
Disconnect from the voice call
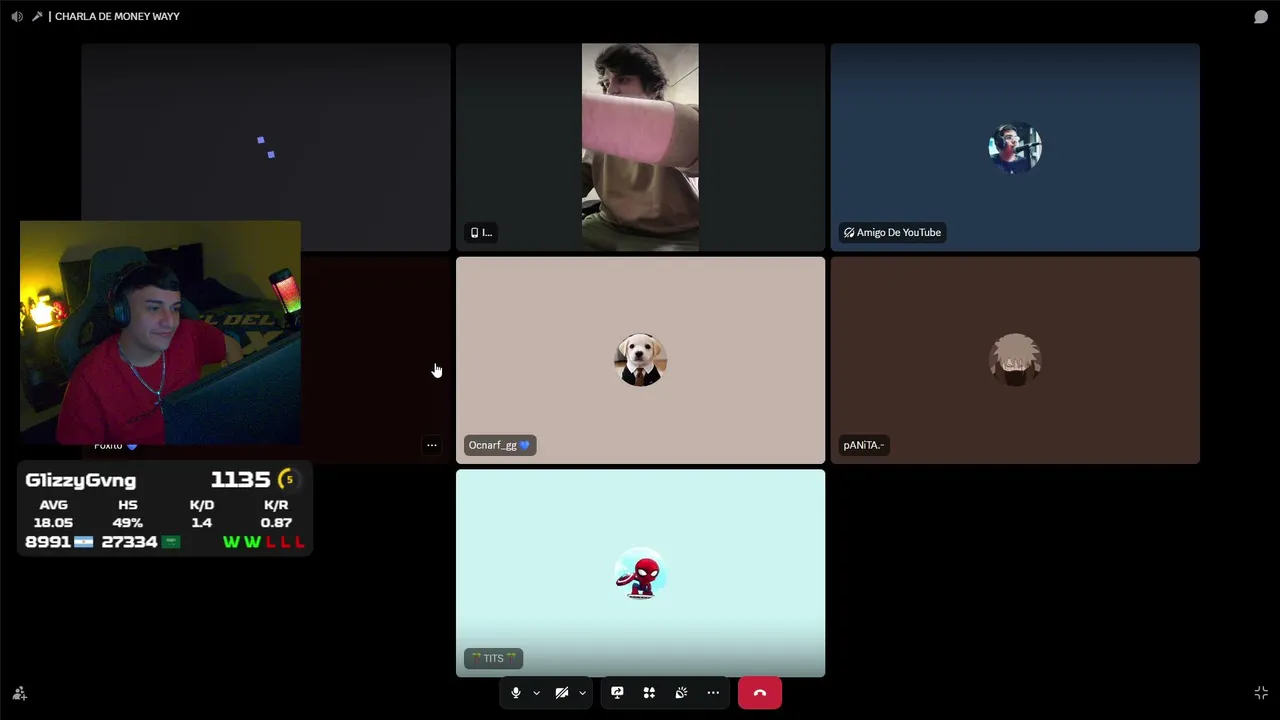pyautogui.click(x=760, y=693)
